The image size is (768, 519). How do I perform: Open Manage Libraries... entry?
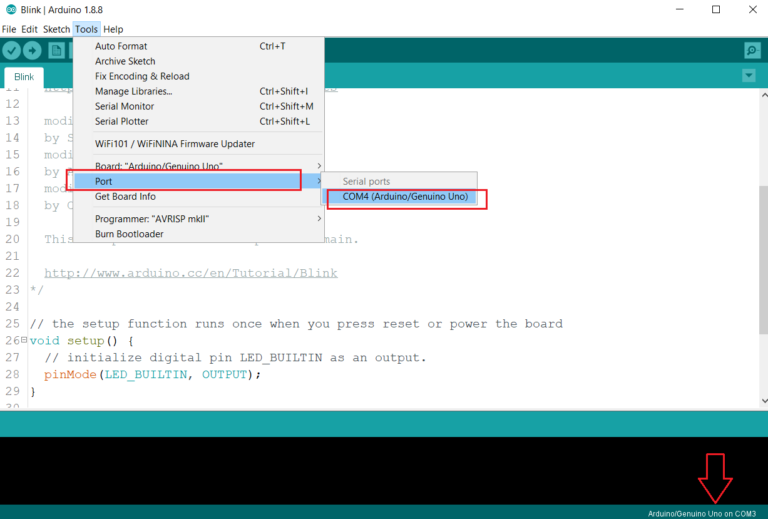[199, 92]
